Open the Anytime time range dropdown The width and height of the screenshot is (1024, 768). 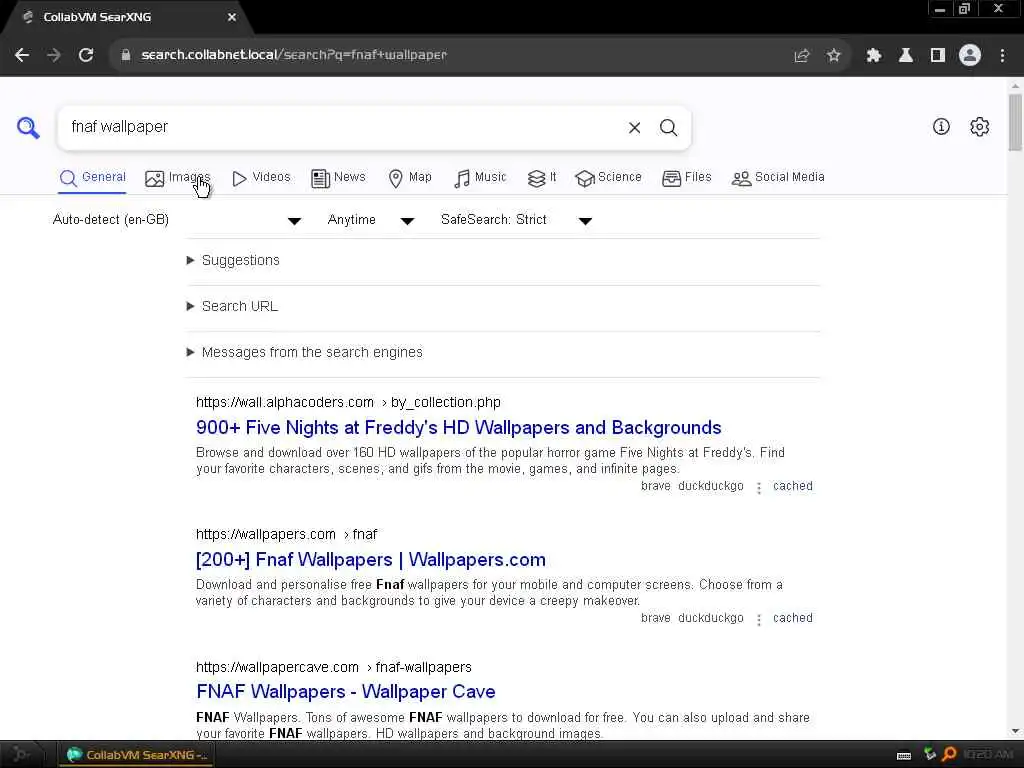pyautogui.click(x=370, y=220)
